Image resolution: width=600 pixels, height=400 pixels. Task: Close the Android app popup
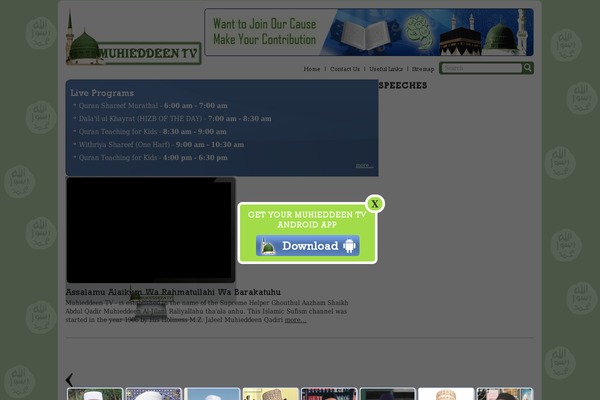(375, 204)
